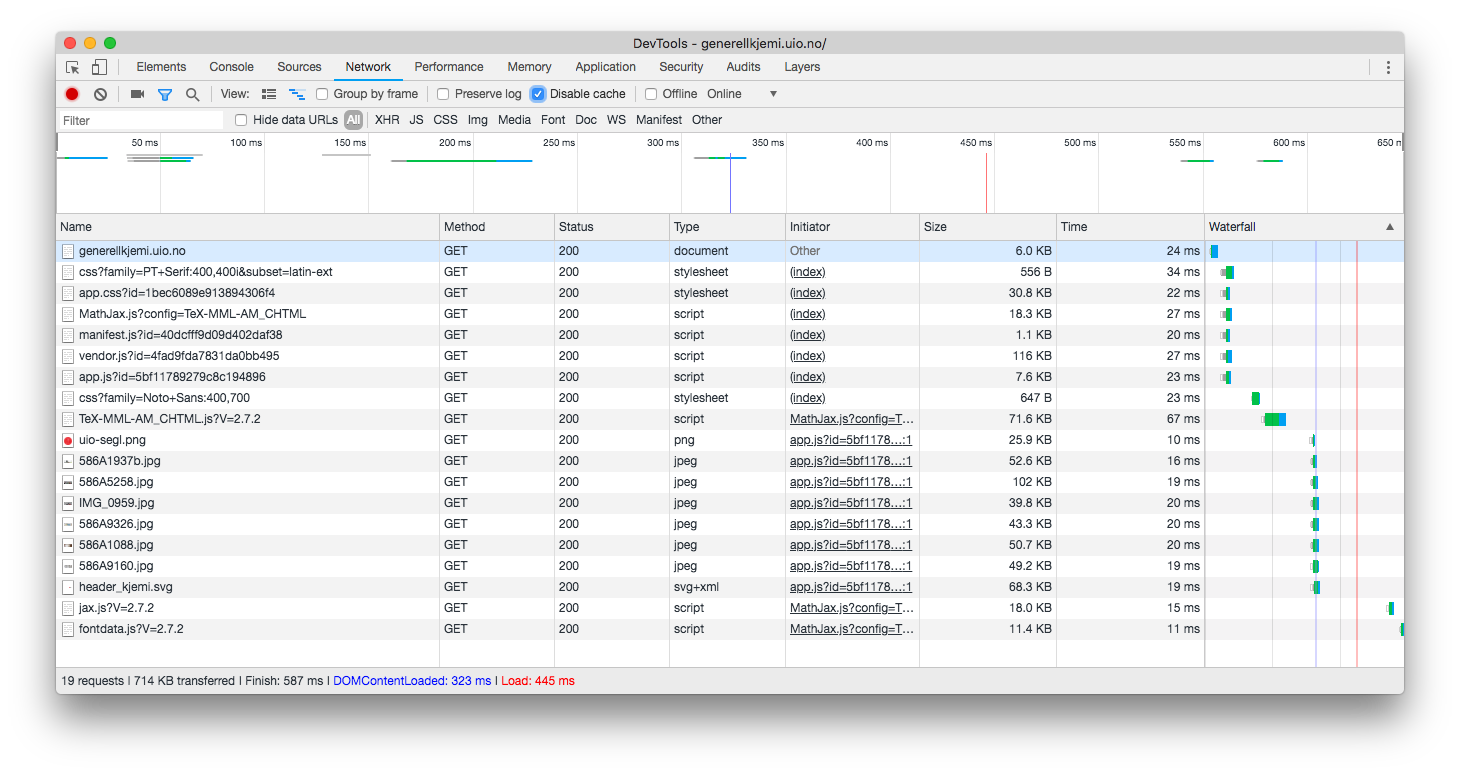Check the Hide data URLs checkbox
The image size is (1460, 774).
tap(241, 120)
